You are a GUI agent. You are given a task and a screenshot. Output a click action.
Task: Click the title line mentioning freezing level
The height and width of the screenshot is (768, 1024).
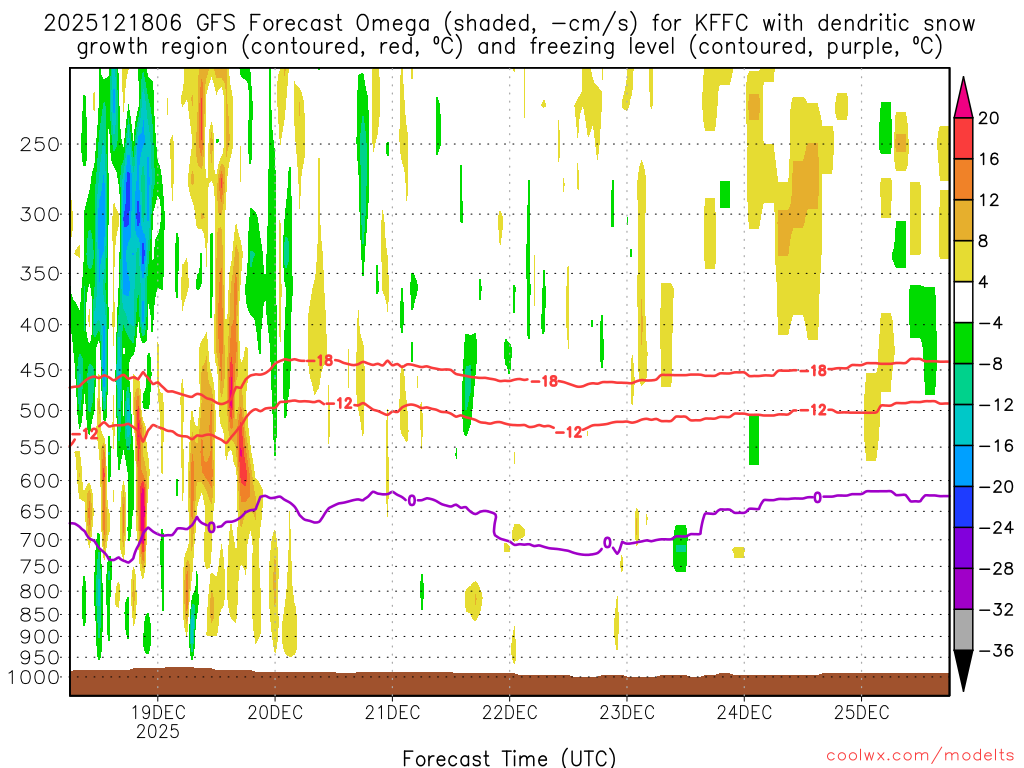(x=509, y=46)
